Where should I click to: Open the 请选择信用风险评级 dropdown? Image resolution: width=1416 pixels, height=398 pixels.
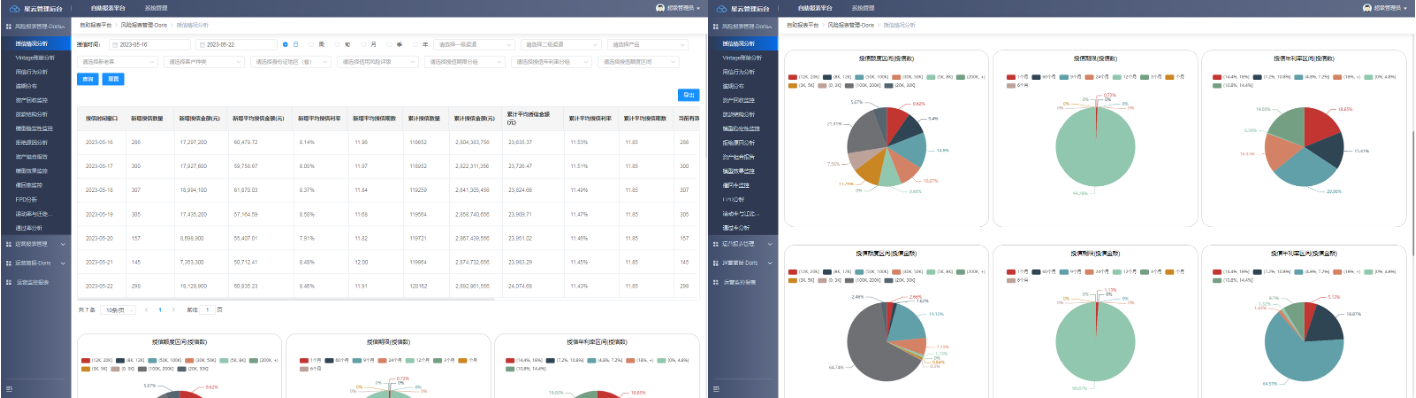(x=378, y=61)
